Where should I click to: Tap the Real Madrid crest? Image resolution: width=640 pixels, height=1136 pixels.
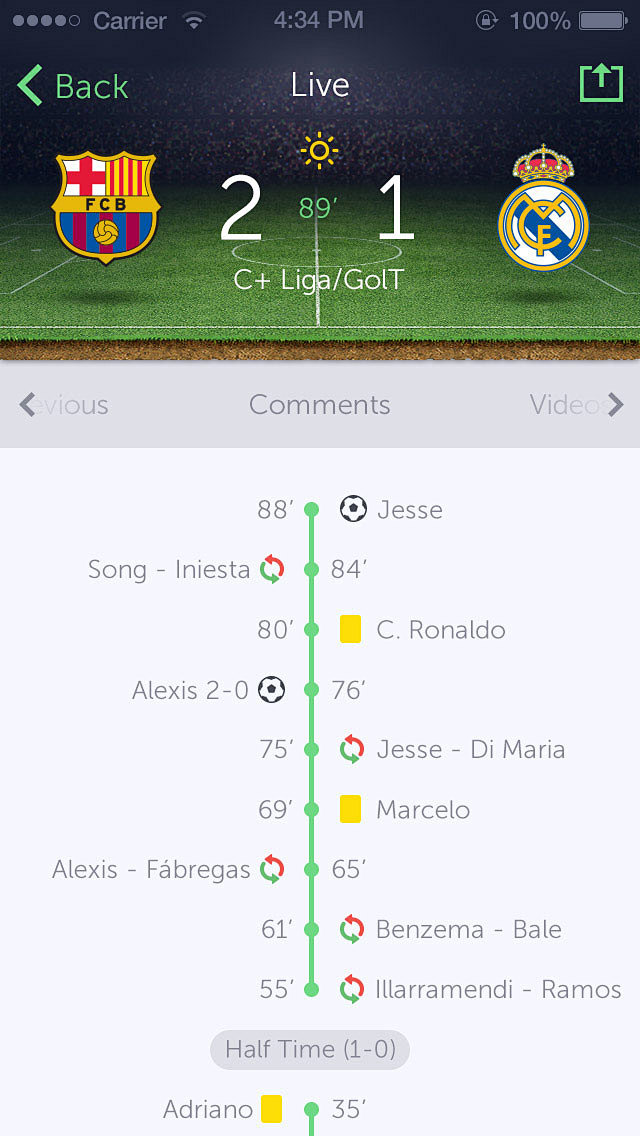[x=543, y=208]
